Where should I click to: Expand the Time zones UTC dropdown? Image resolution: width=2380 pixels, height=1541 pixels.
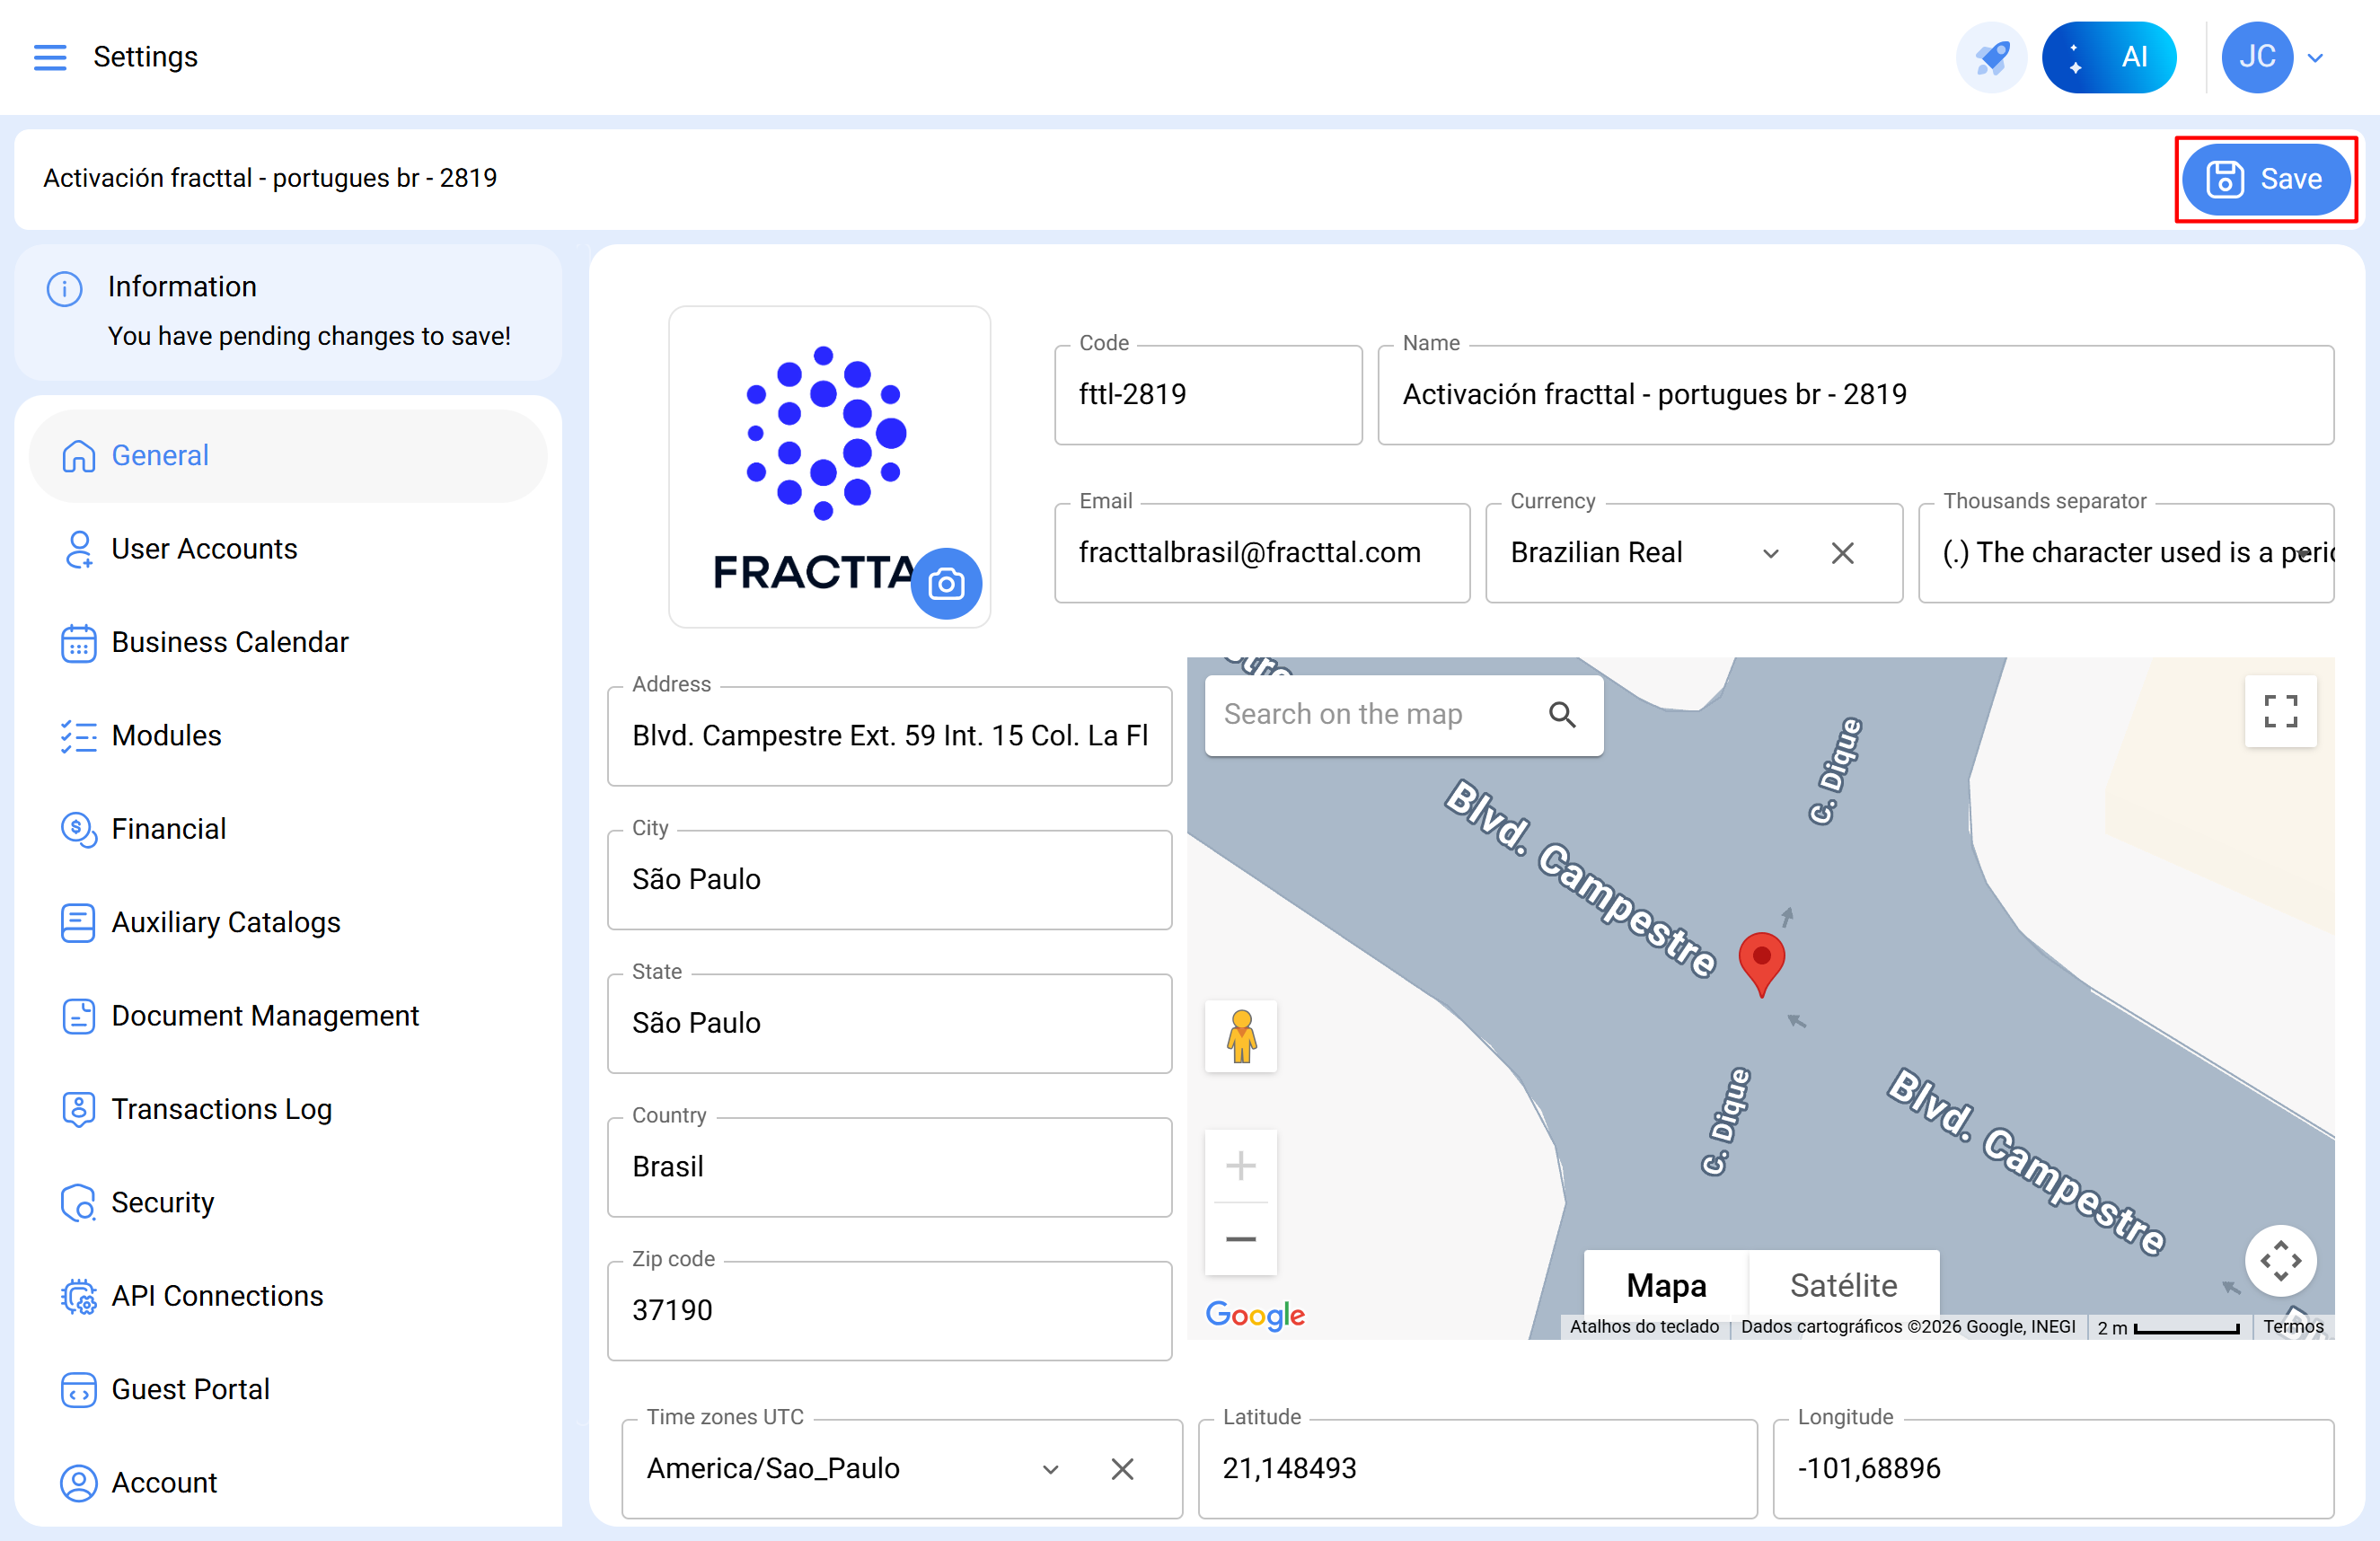tap(1050, 1469)
